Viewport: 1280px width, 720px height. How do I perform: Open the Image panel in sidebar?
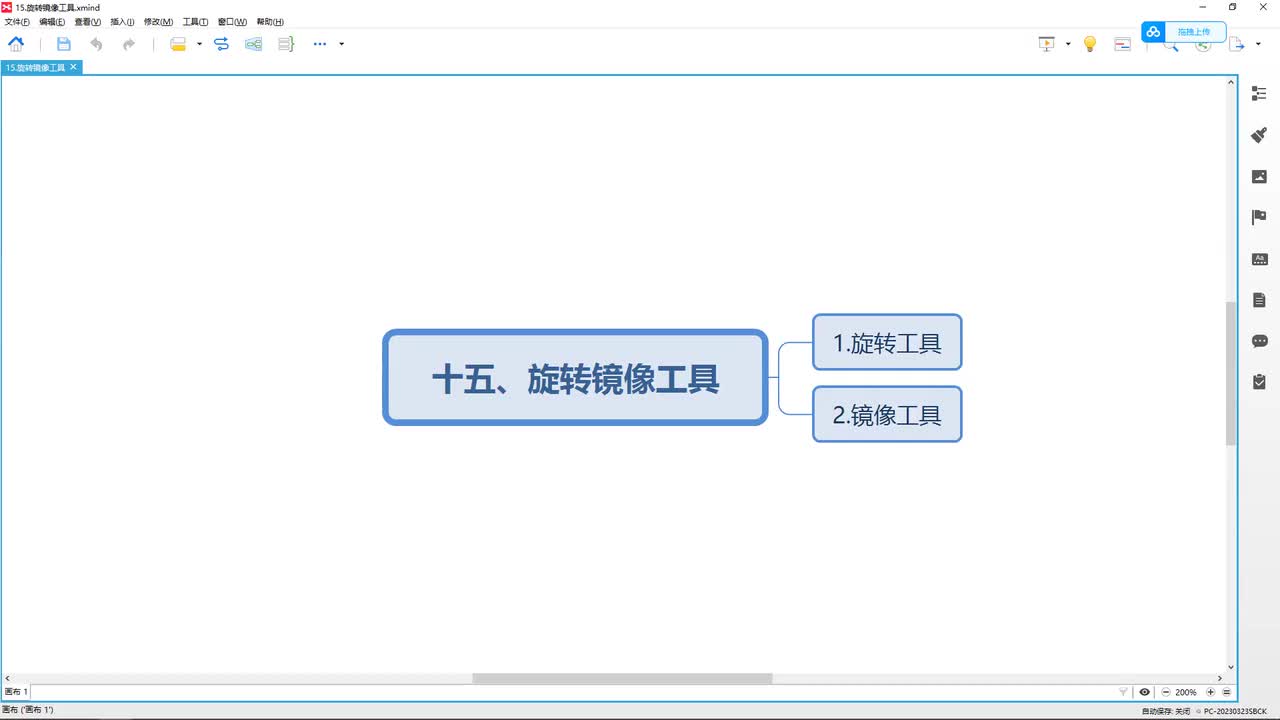coord(1259,176)
